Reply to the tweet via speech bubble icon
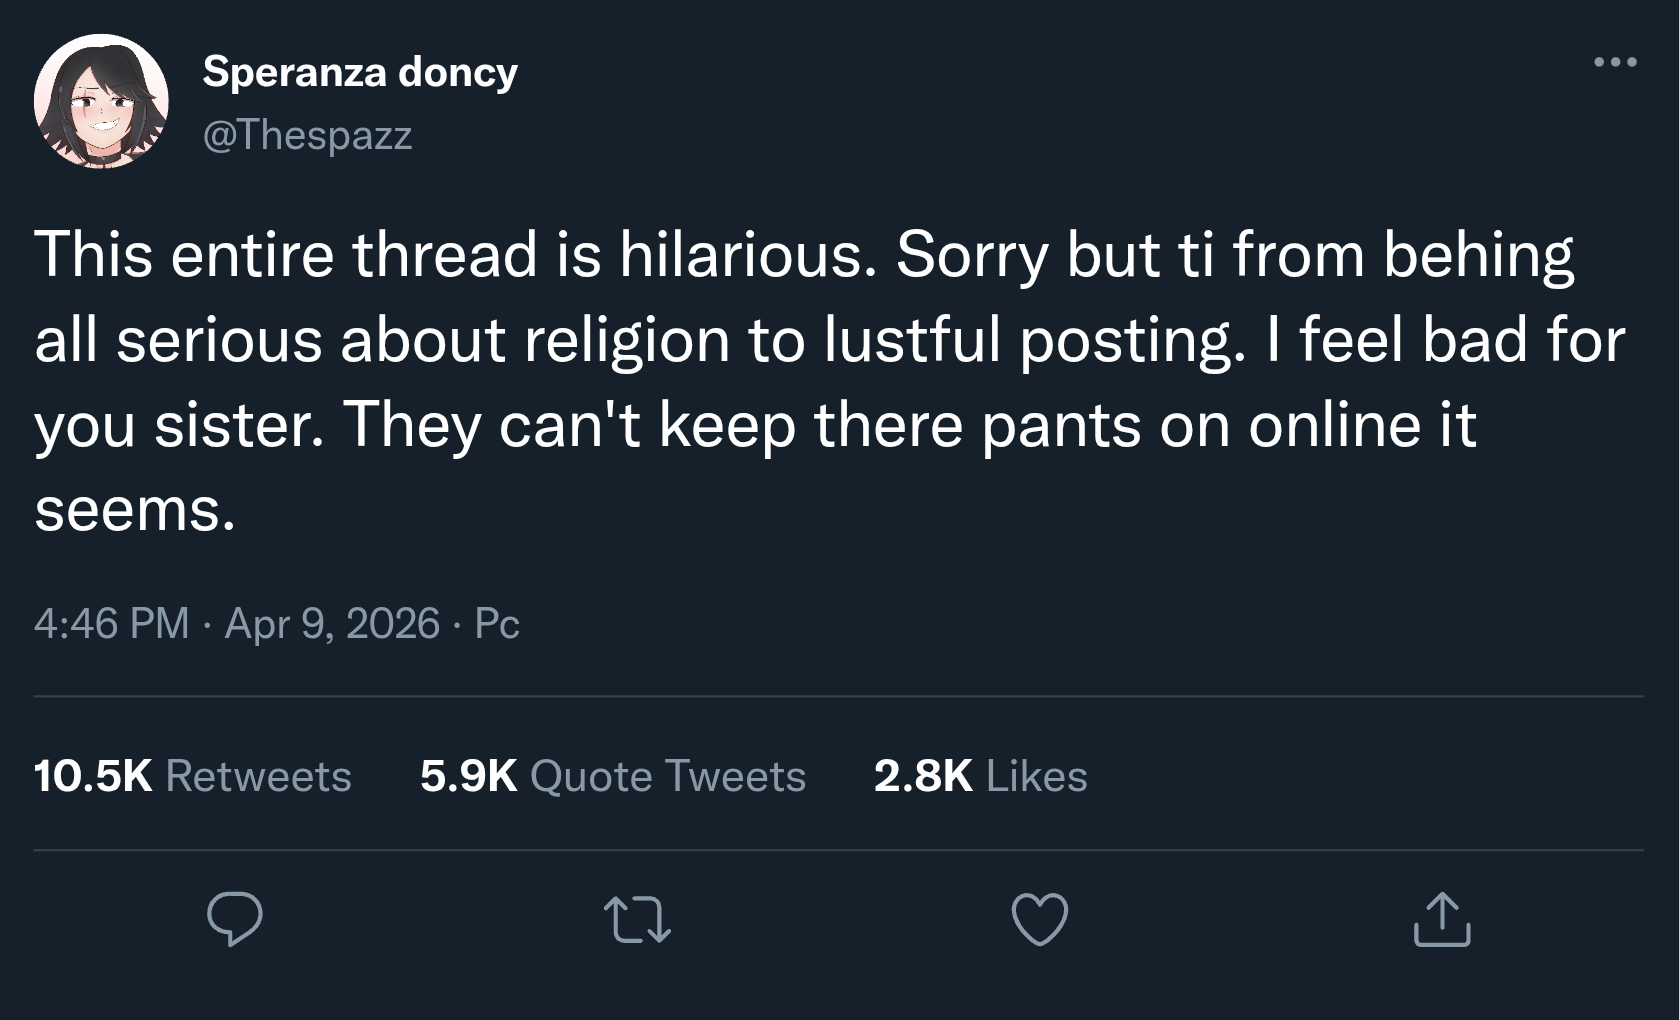 pyautogui.click(x=235, y=918)
